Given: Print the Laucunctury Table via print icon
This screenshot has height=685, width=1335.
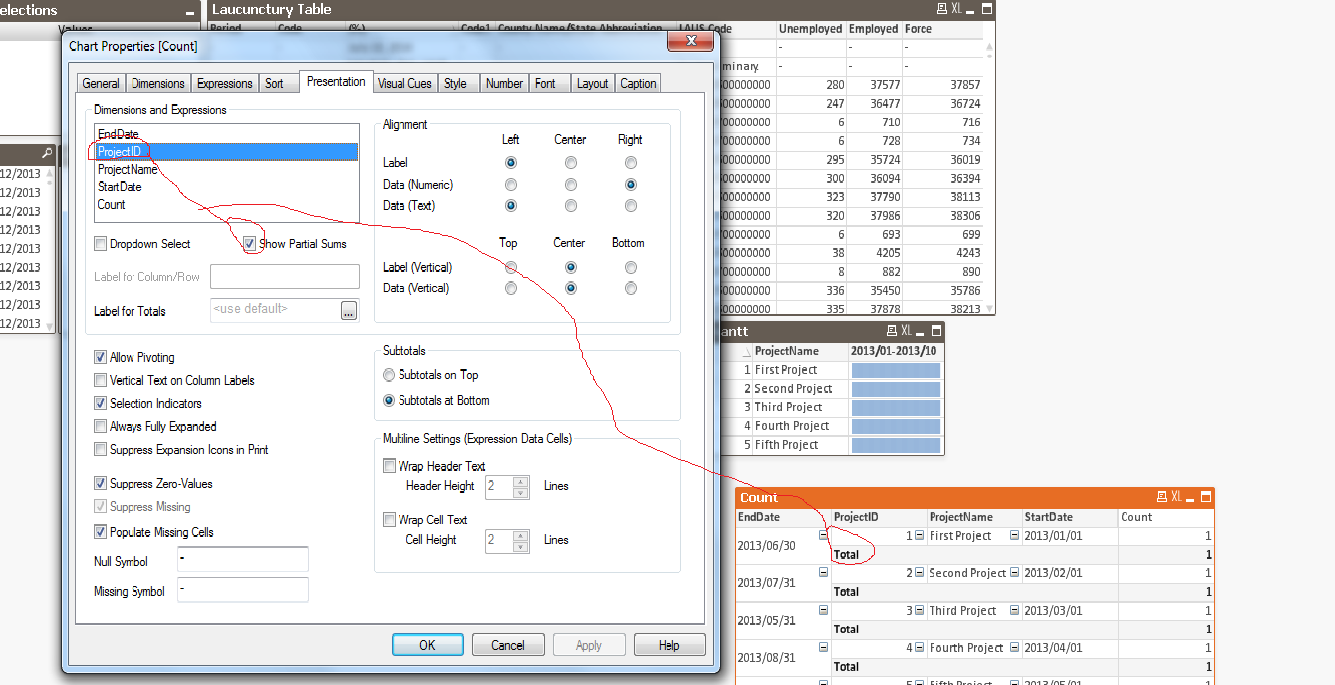Looking at the screenshot, I should tap(942, 9).
